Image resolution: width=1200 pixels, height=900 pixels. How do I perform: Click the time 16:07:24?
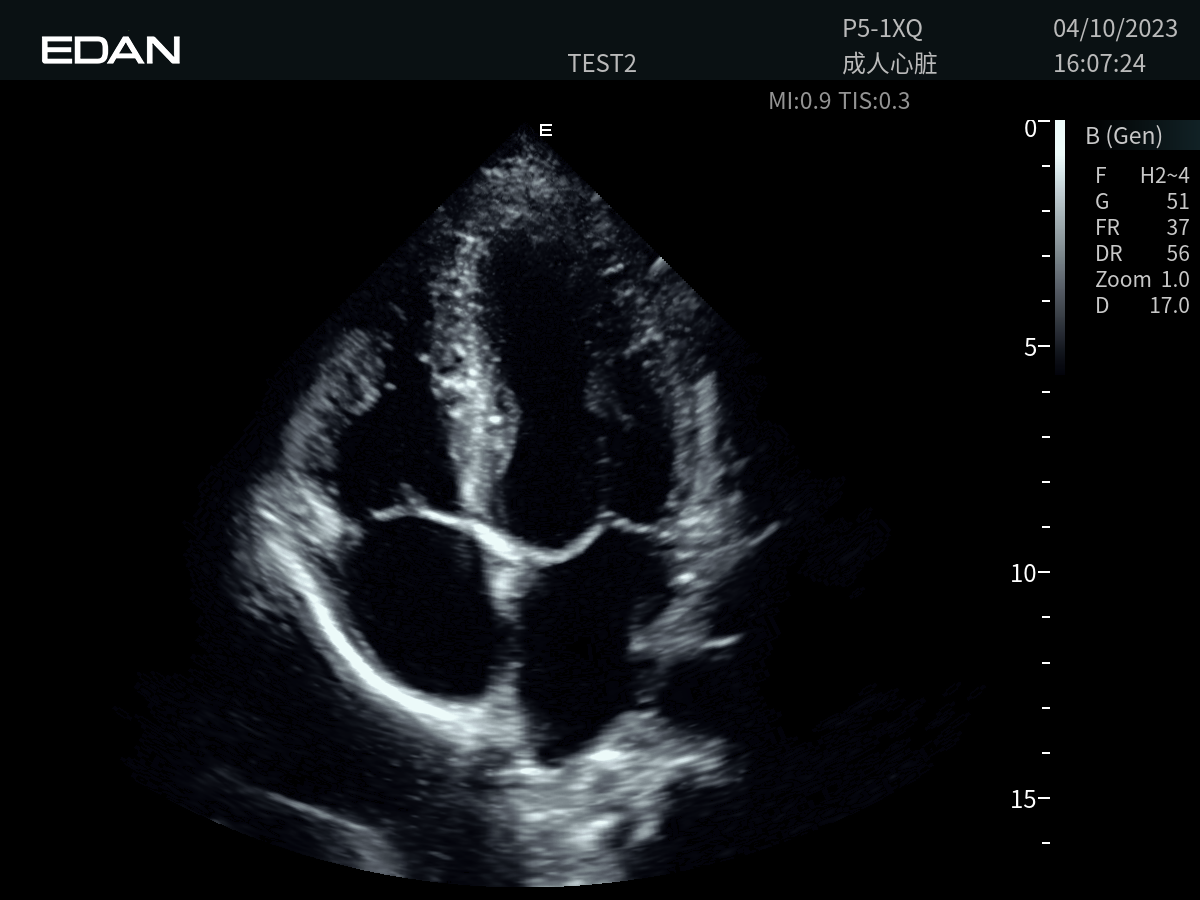point(1099,64)
